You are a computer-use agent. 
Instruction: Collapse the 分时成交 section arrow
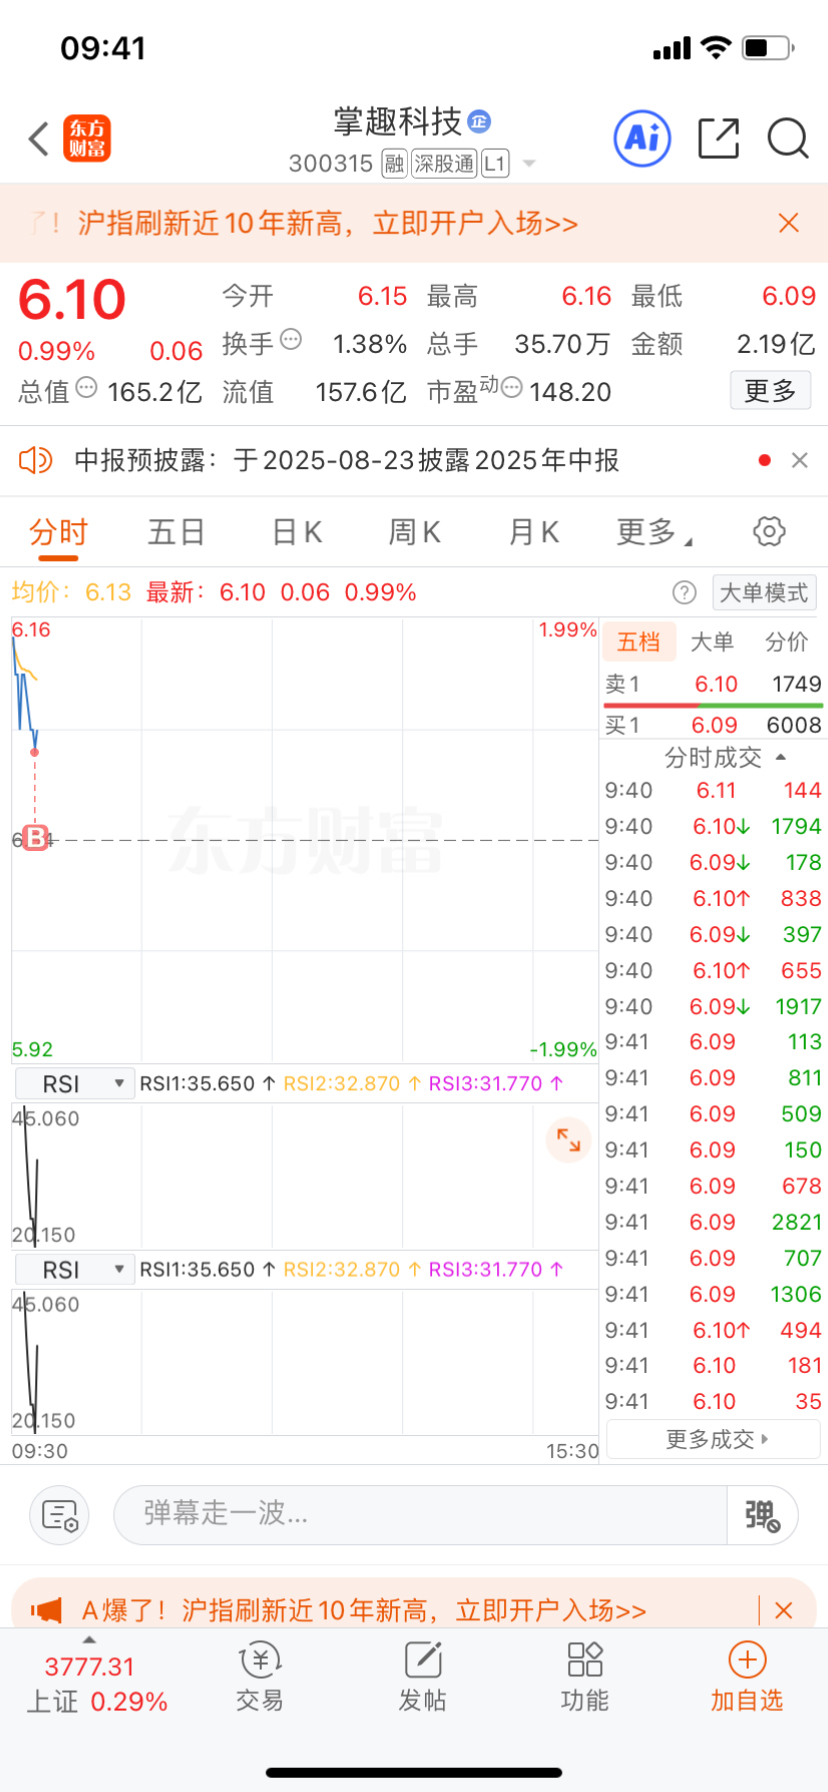click(x=781, y=757)
